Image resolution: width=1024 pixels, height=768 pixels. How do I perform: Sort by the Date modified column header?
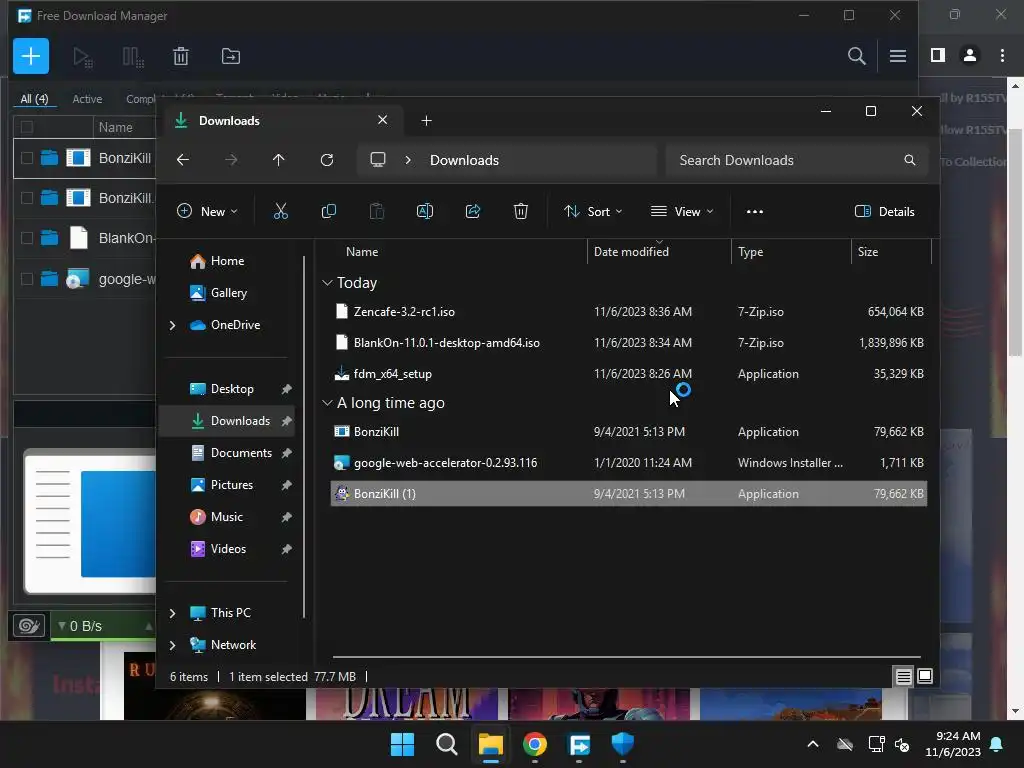[631, 252]
